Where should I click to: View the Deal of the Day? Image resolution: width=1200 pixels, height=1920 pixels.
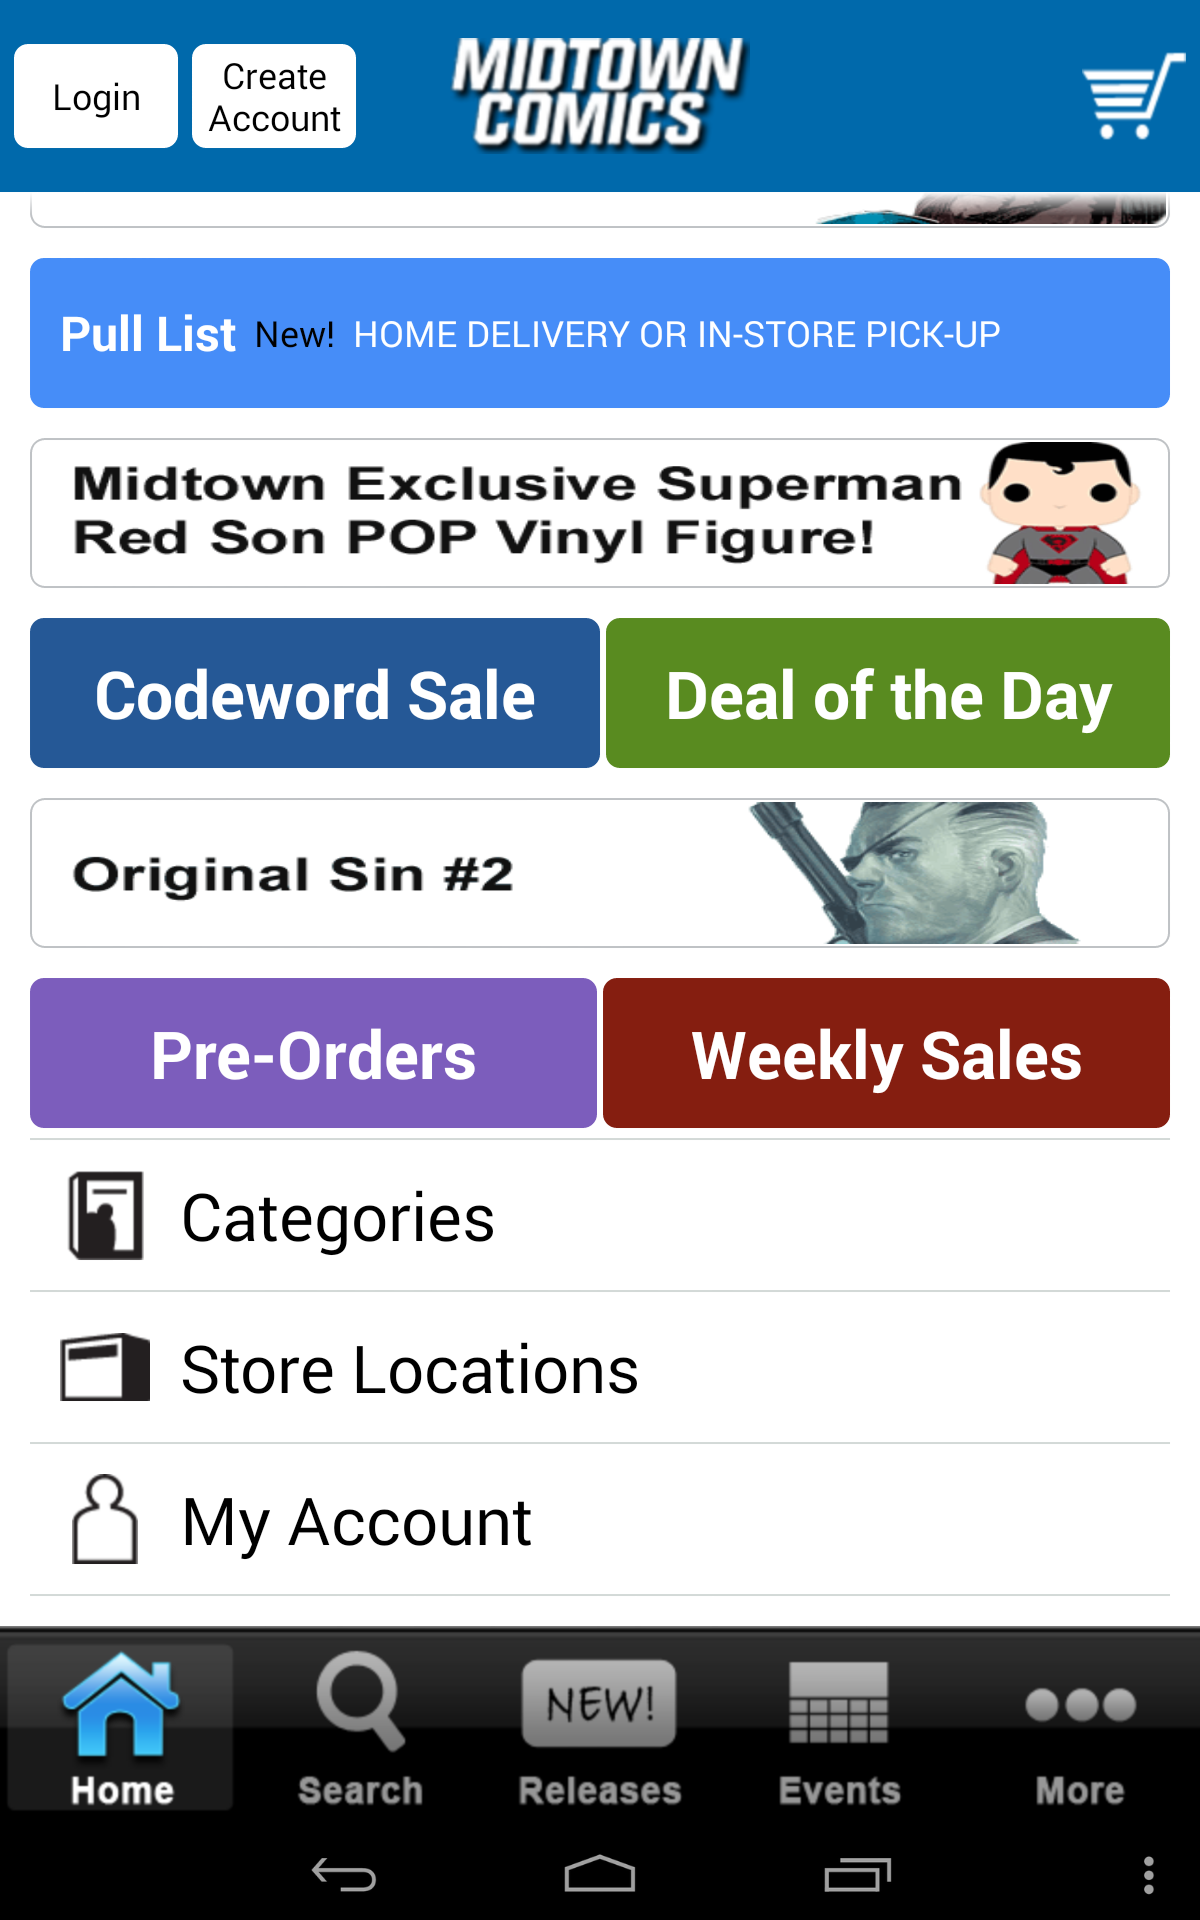click(888, 694)
